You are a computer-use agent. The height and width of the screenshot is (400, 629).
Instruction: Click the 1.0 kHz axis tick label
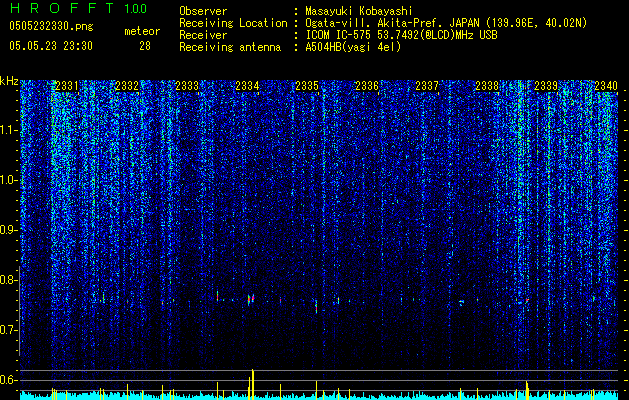(x=9, y=180)
